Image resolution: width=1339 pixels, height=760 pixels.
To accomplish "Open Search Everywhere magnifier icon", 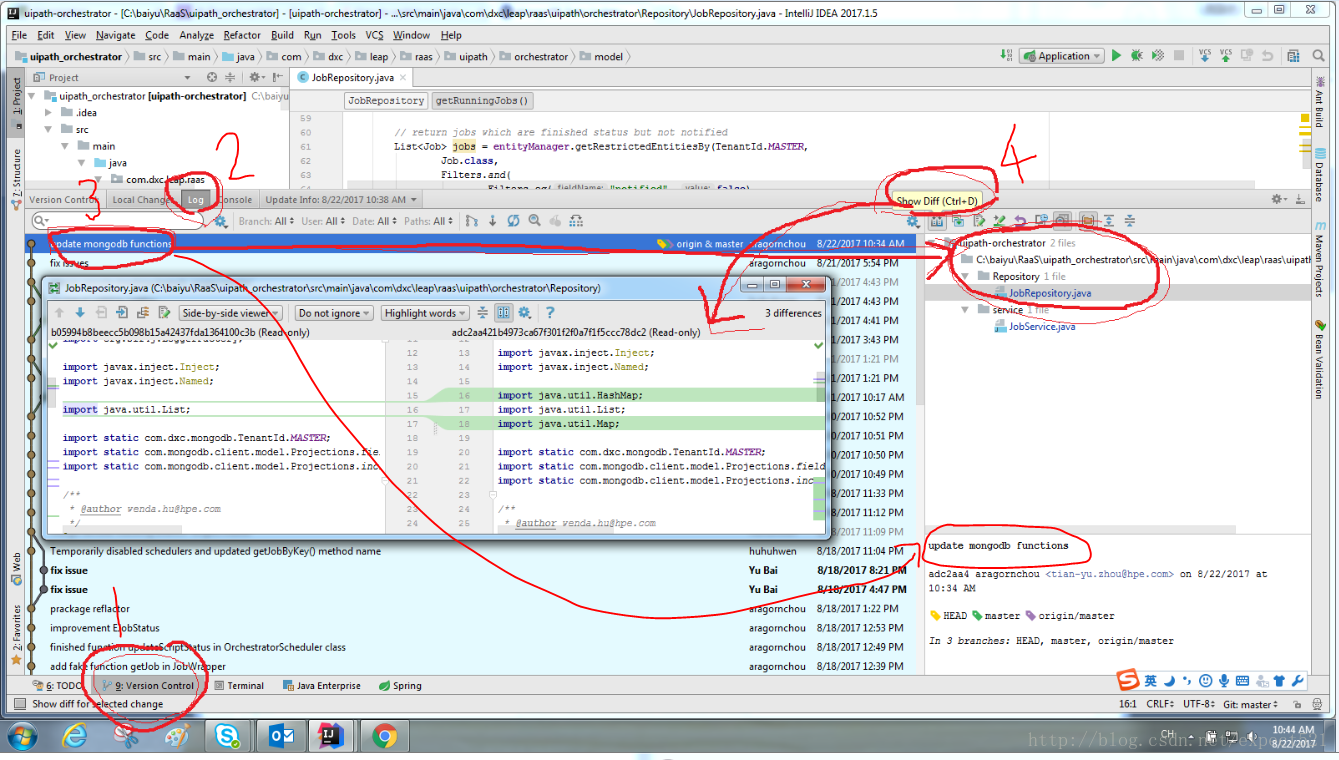I will pyautogui.click(x=1319, y=56).
